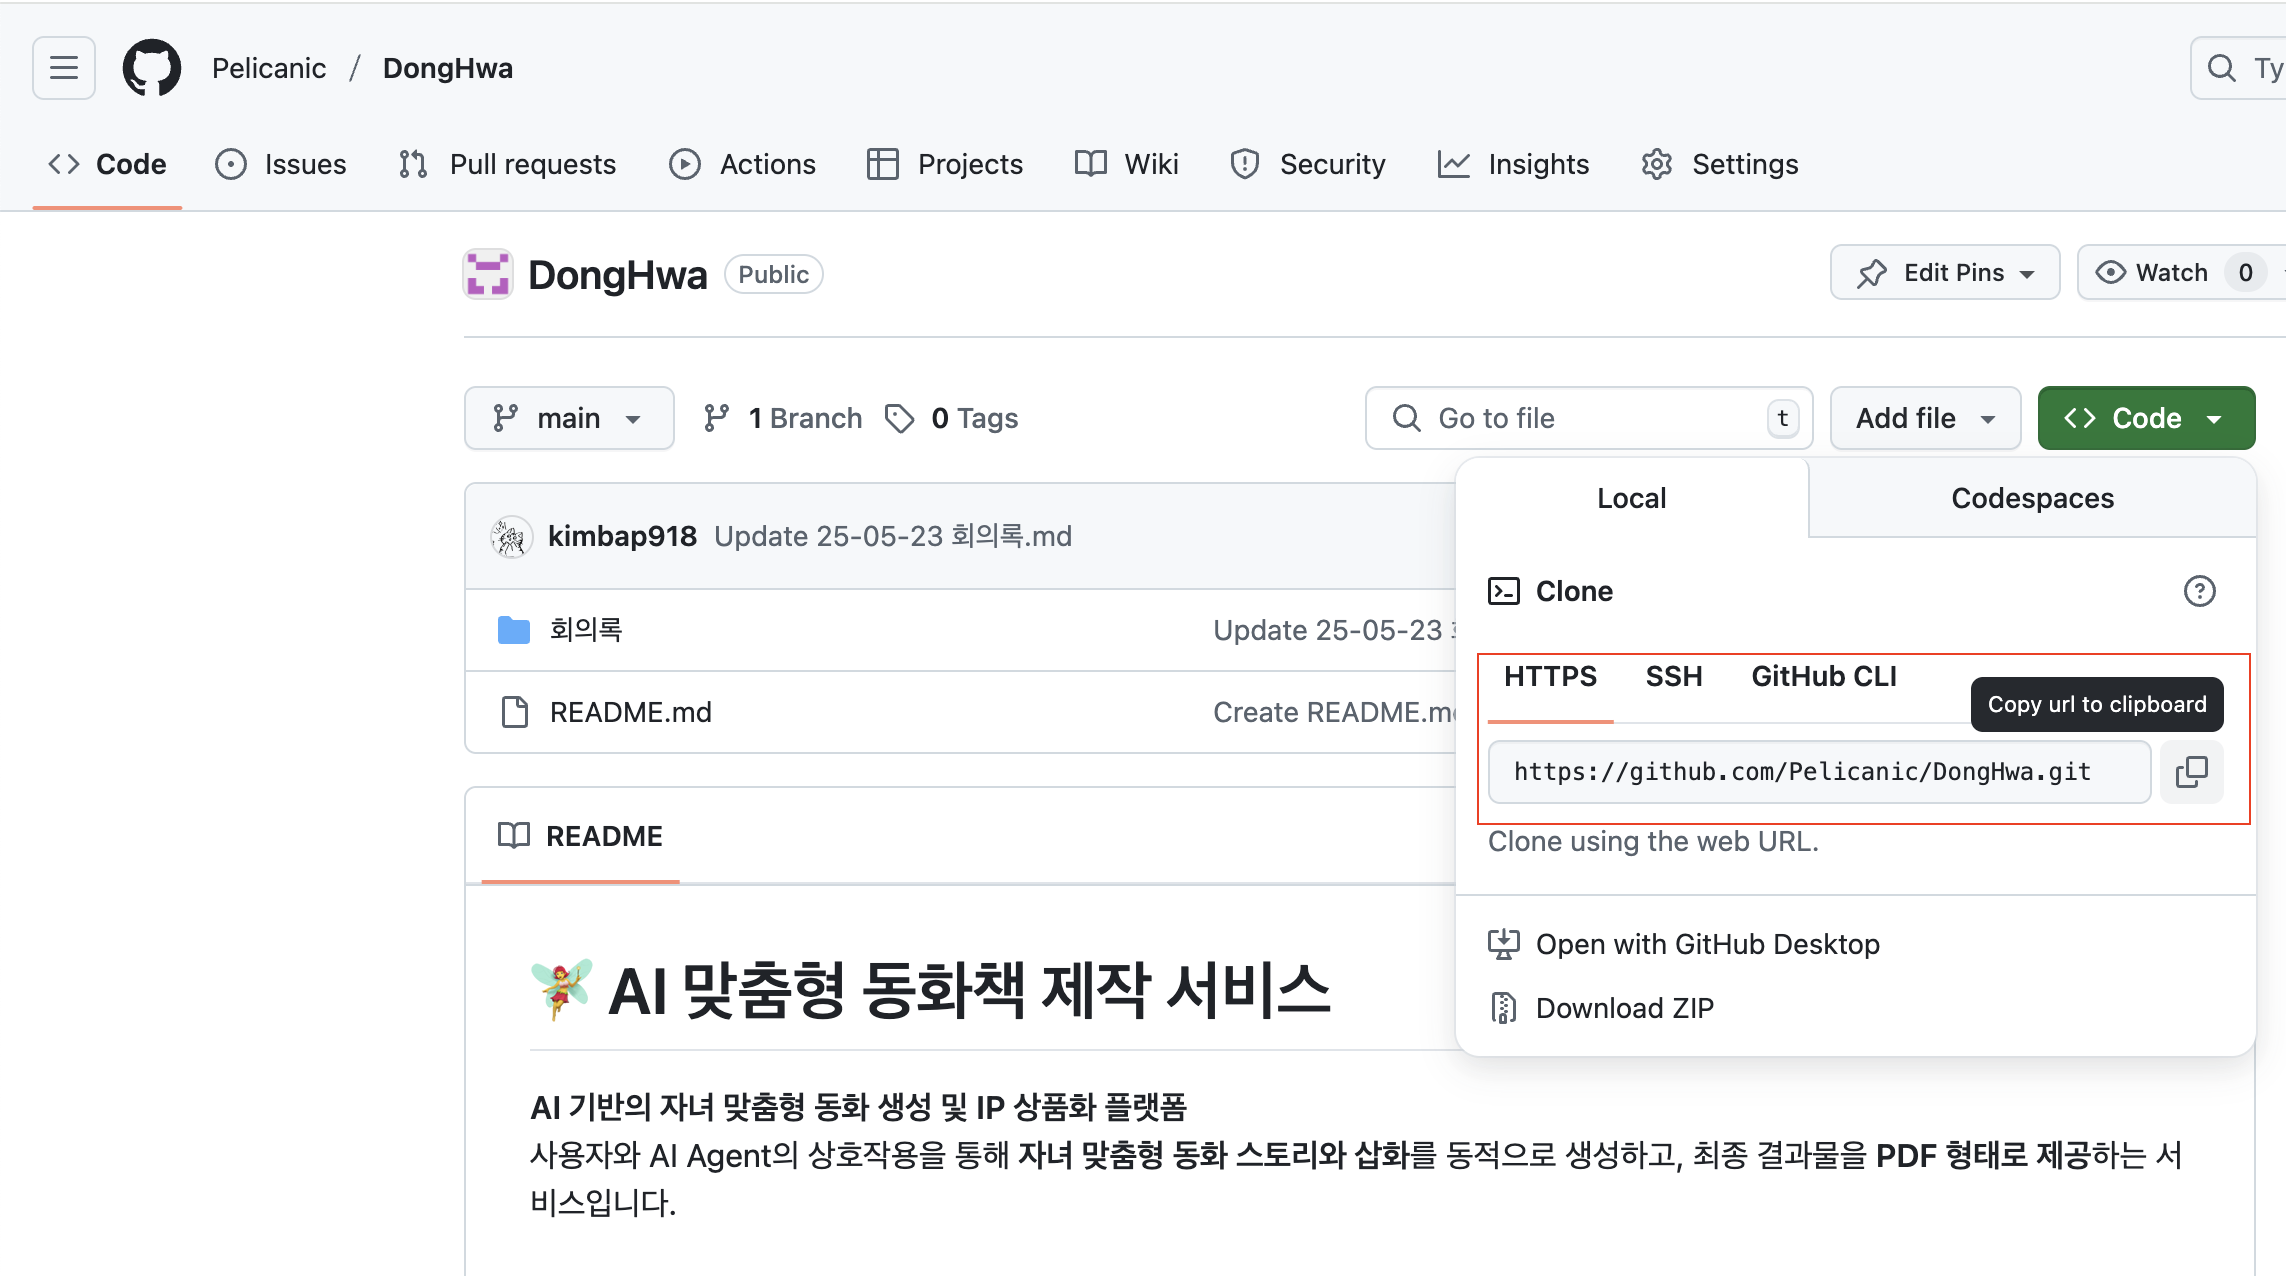Click the 'Clone using the web URL.' text
The width and height of the screenshot is (2286, 1276).
point(1653,841)
